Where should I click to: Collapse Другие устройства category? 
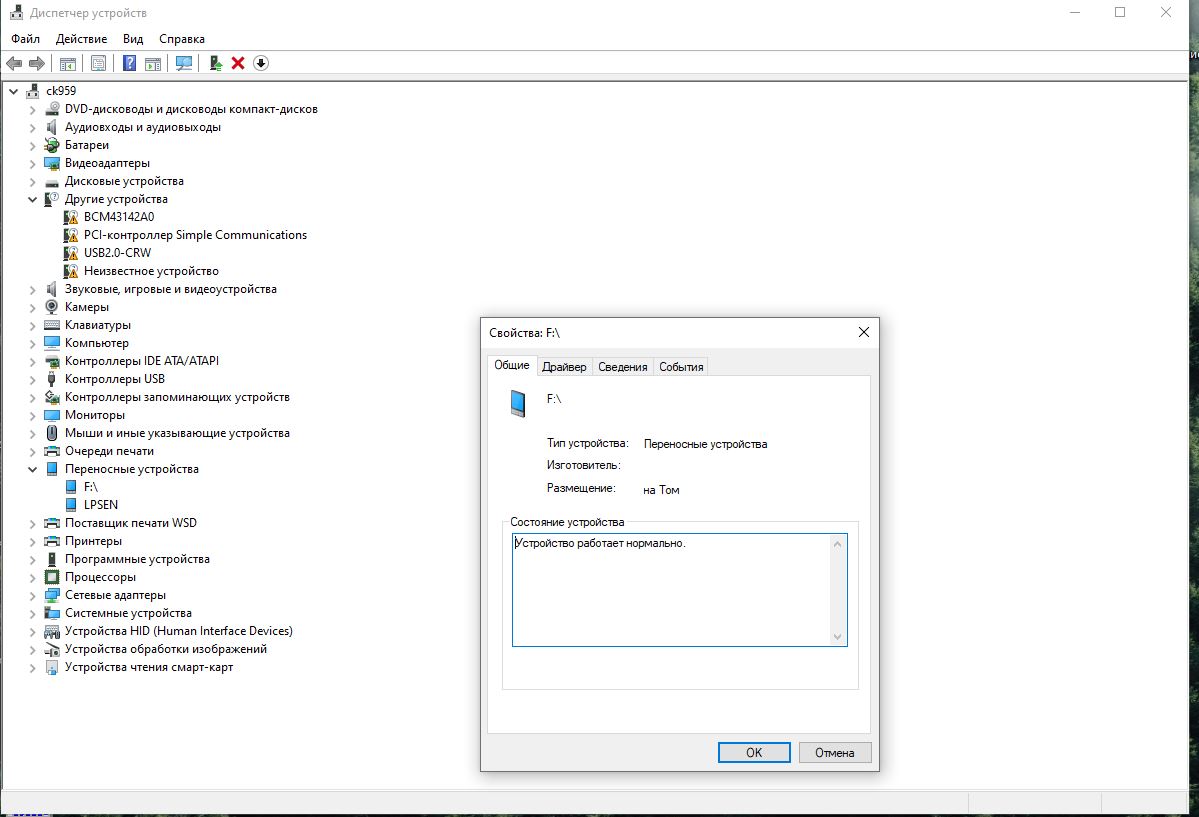click(x=32, y=200)
